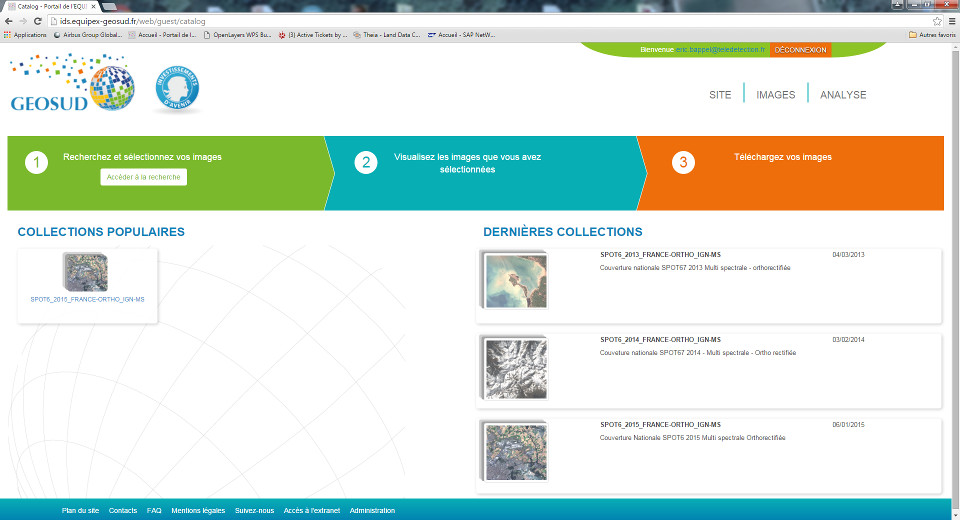Click the Contacts link in the footer
This screenshot has height=520, width=960.
tap(123, 511)
